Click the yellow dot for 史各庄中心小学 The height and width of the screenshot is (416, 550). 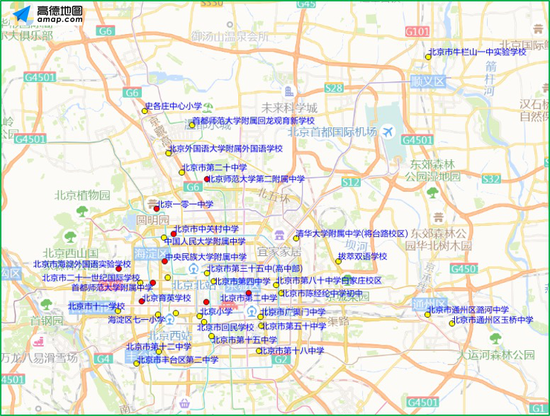tap(145, 111)
